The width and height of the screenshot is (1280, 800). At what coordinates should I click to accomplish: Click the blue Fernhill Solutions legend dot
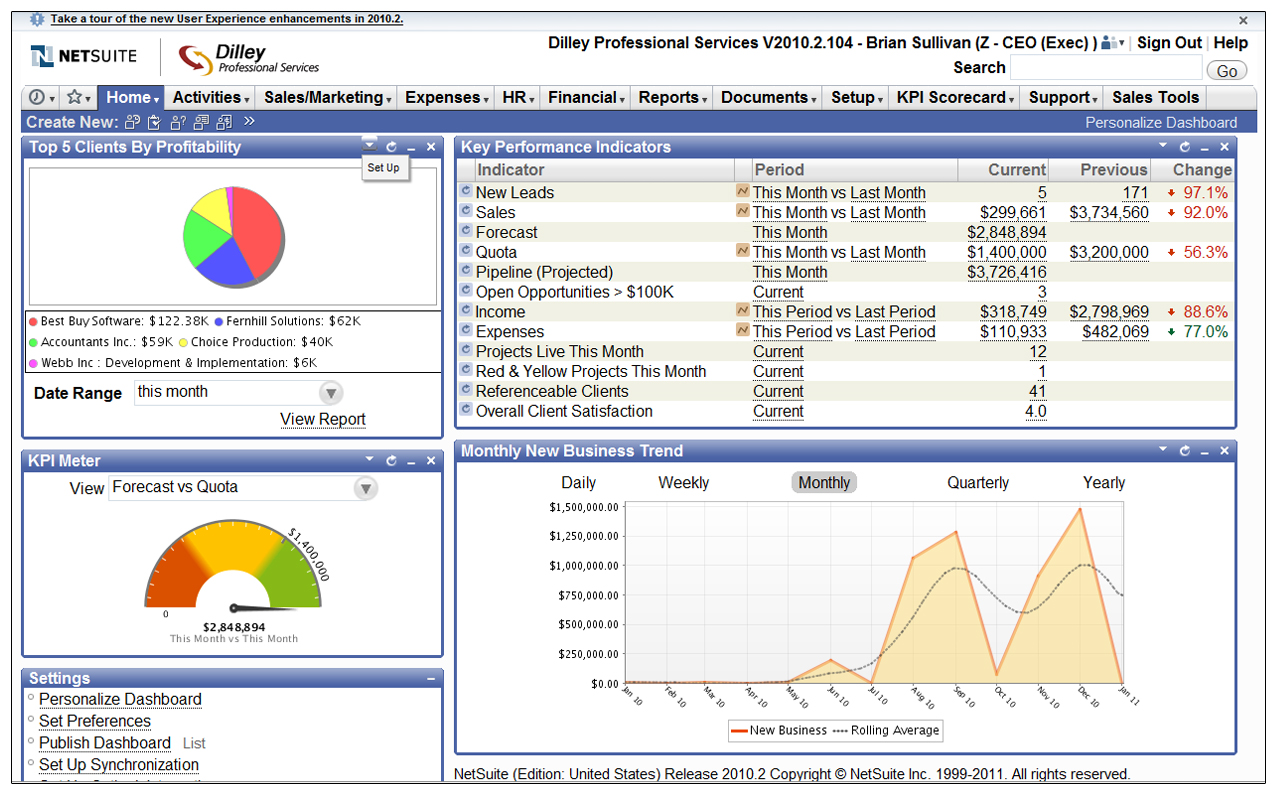click(219, 322)
